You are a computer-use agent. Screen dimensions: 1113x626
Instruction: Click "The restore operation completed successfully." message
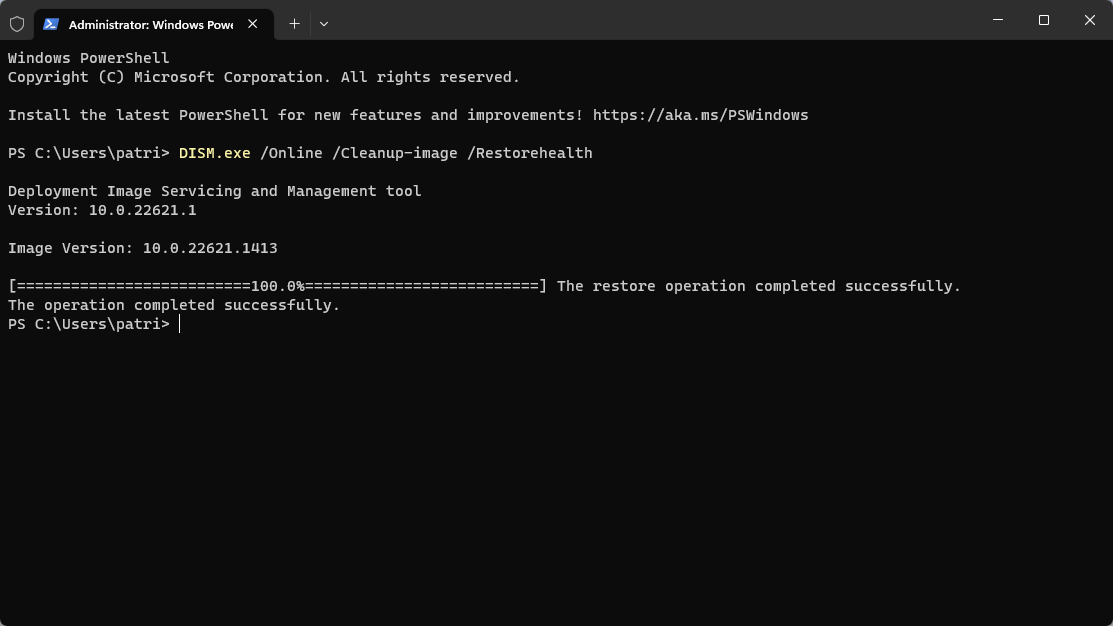pos(758,286)
